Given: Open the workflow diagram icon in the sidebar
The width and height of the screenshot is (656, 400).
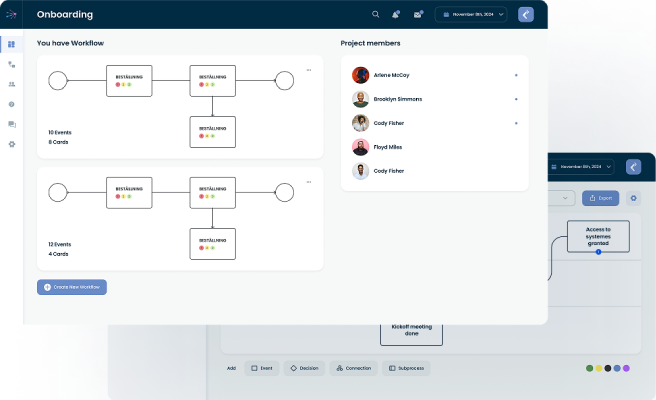Looking at the screenshot, I should (x=12, y=64).
